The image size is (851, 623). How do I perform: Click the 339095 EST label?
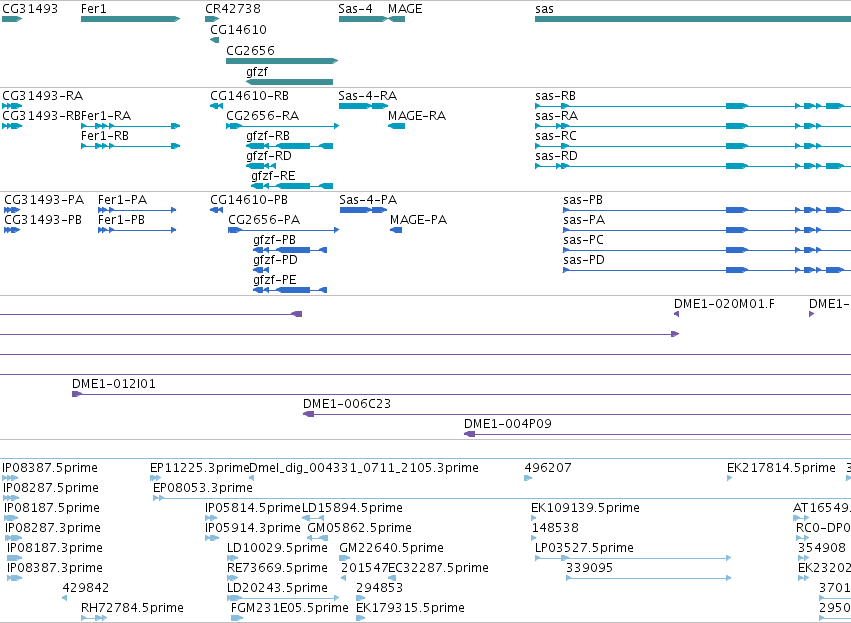[589, 568]
